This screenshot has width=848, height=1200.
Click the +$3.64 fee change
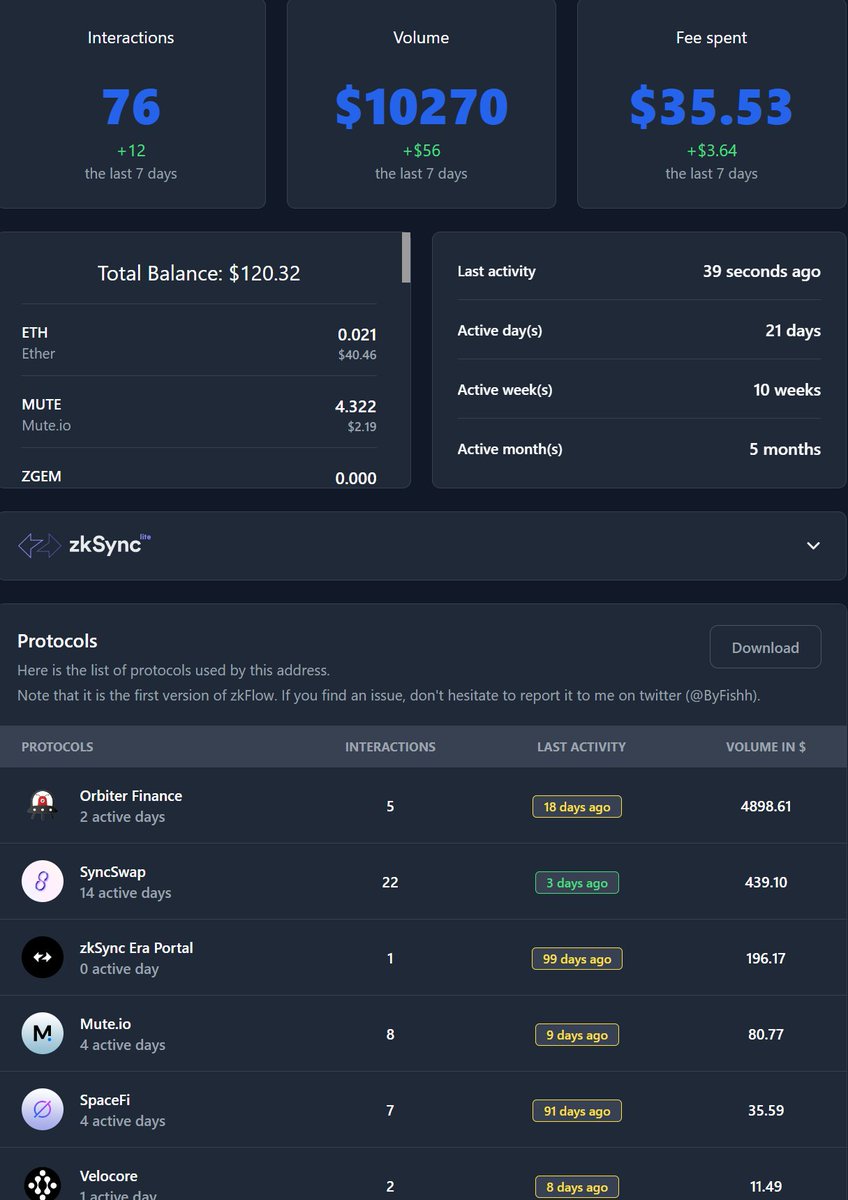[x=711, y=151]
